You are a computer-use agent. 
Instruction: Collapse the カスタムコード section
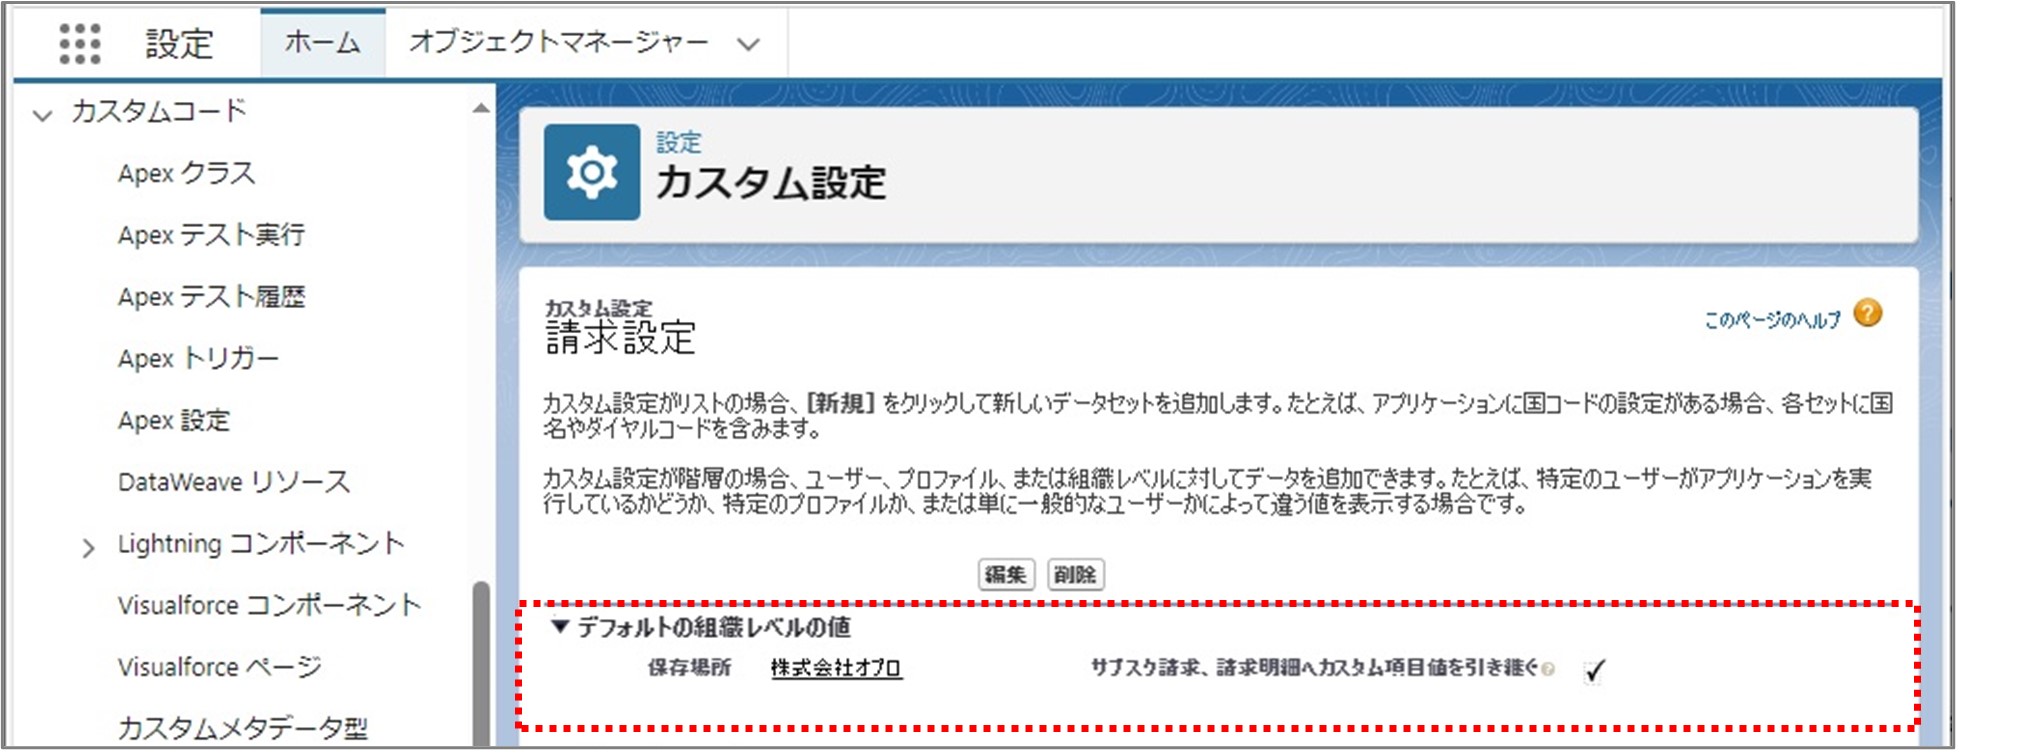[42, 114]
